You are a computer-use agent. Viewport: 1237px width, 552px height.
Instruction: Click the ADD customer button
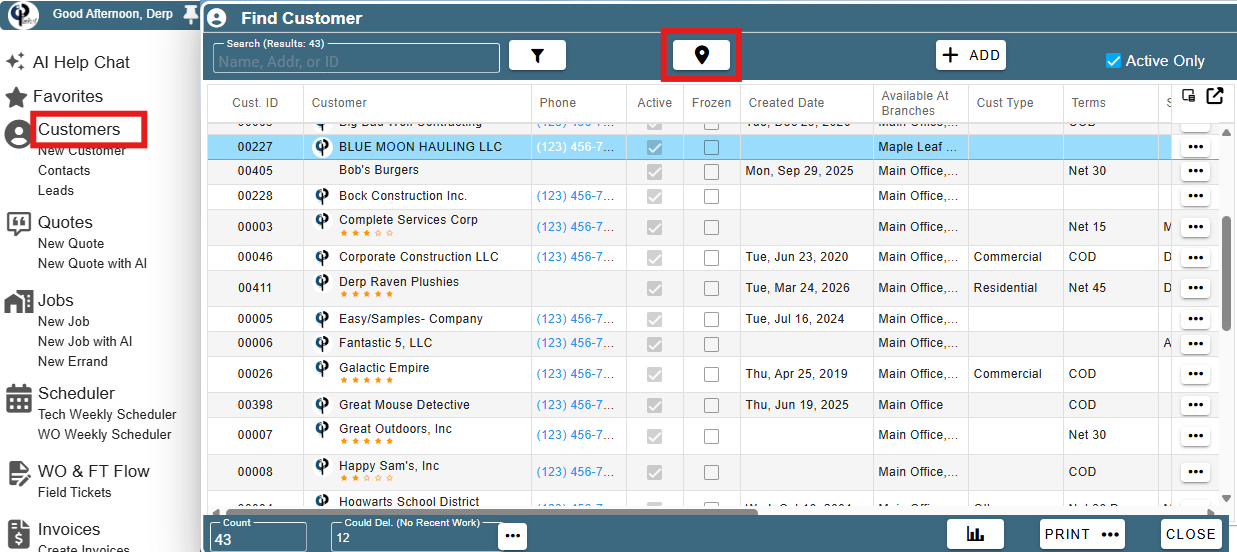tap(971, 55)
